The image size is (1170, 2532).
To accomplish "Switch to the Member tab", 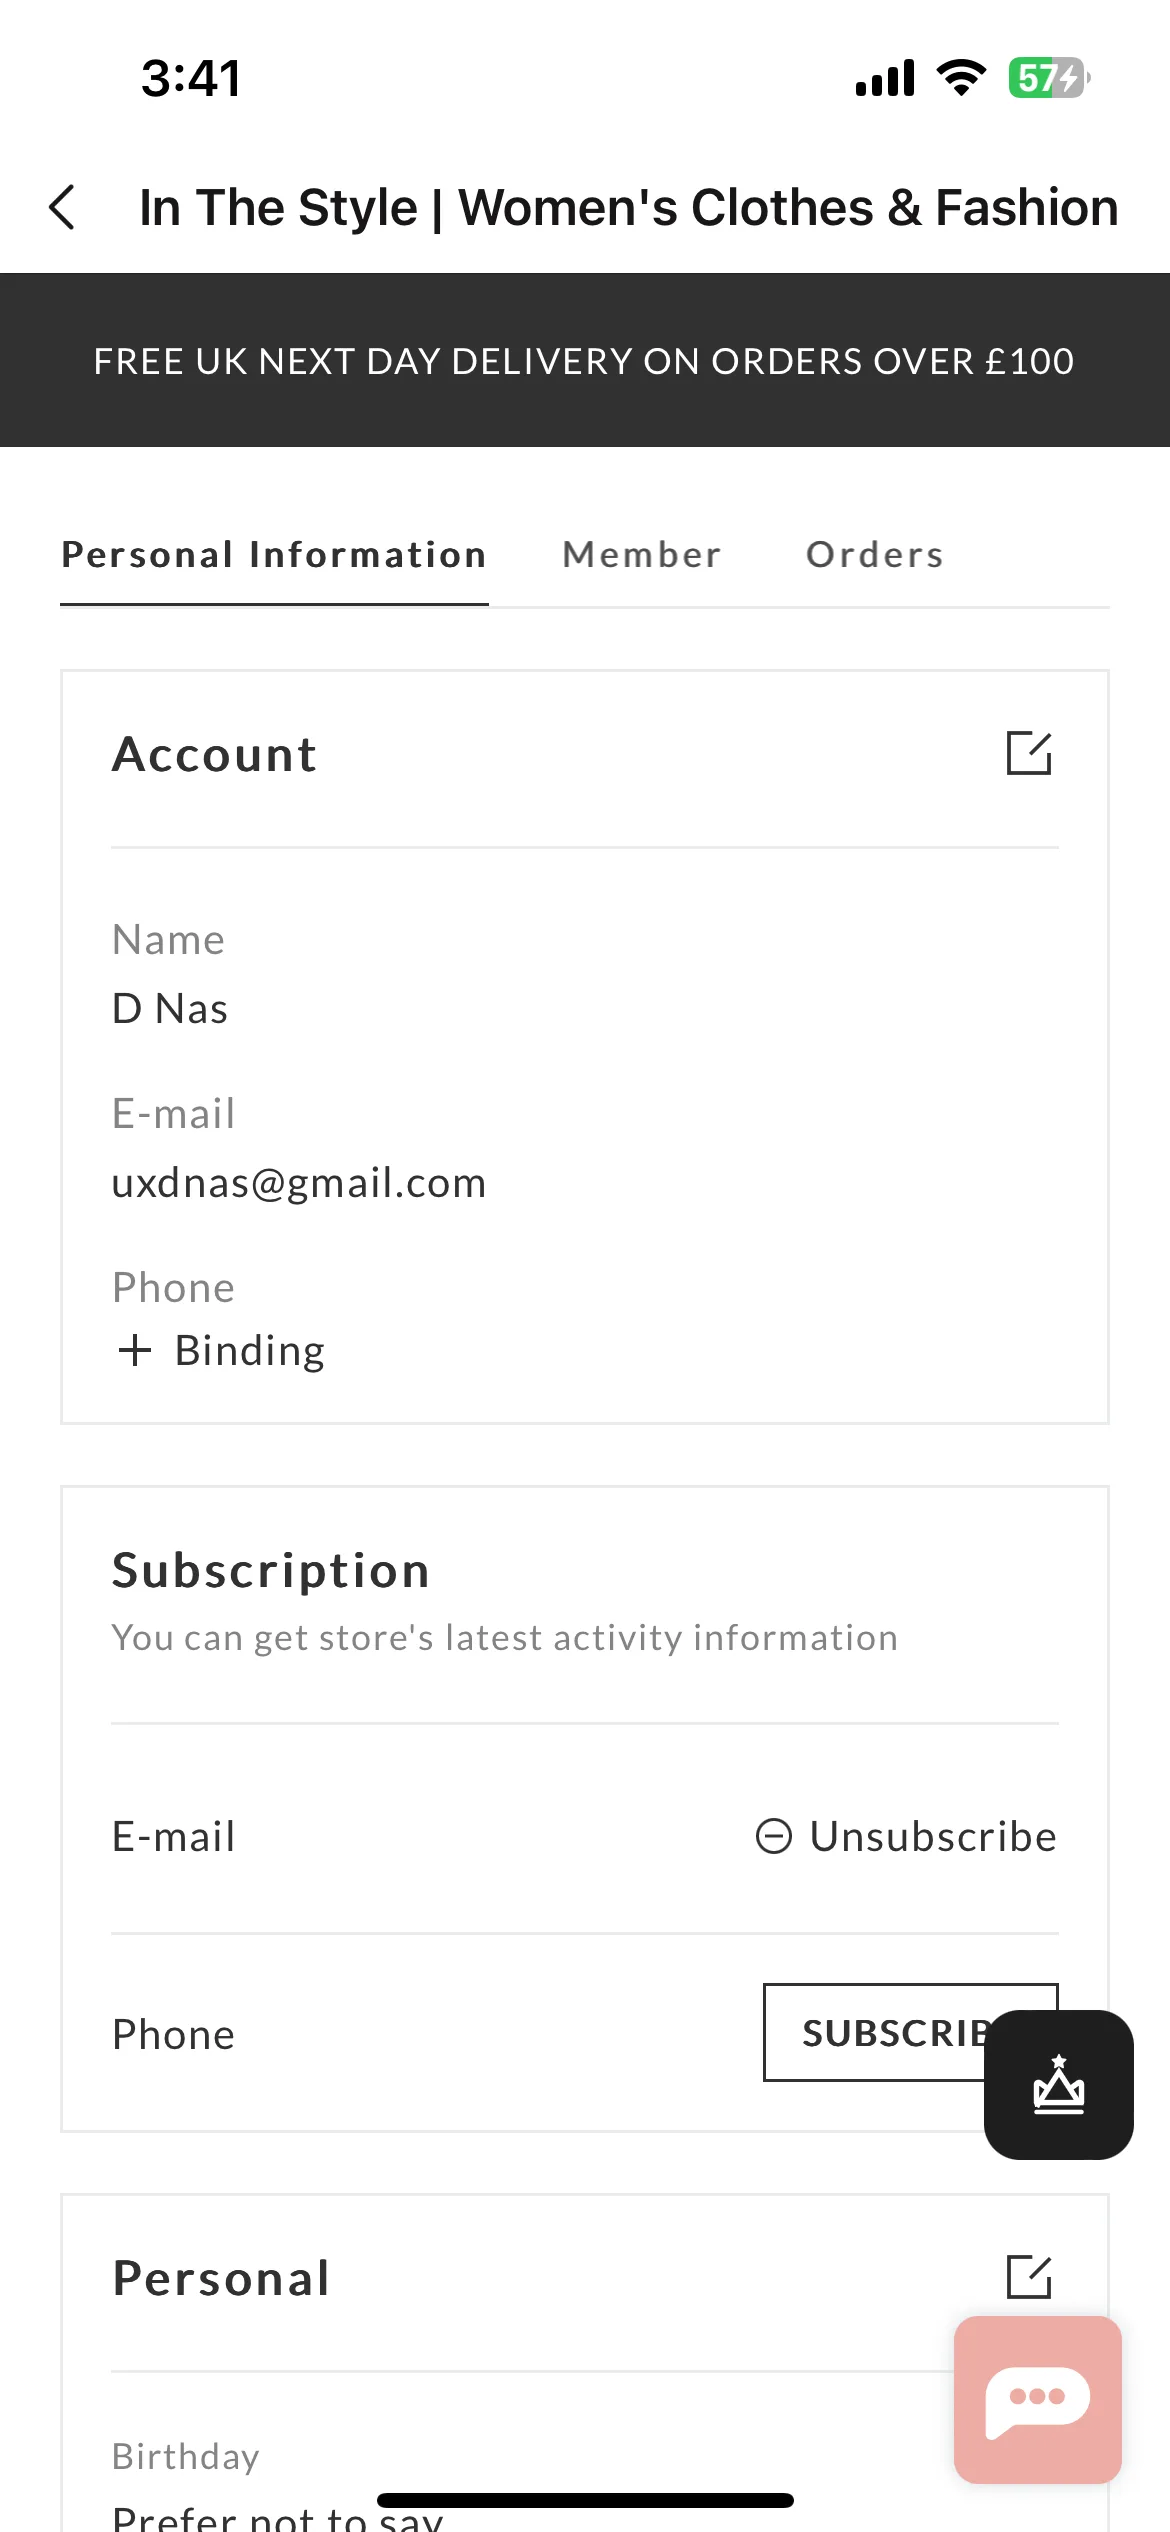I will point(642,554).
